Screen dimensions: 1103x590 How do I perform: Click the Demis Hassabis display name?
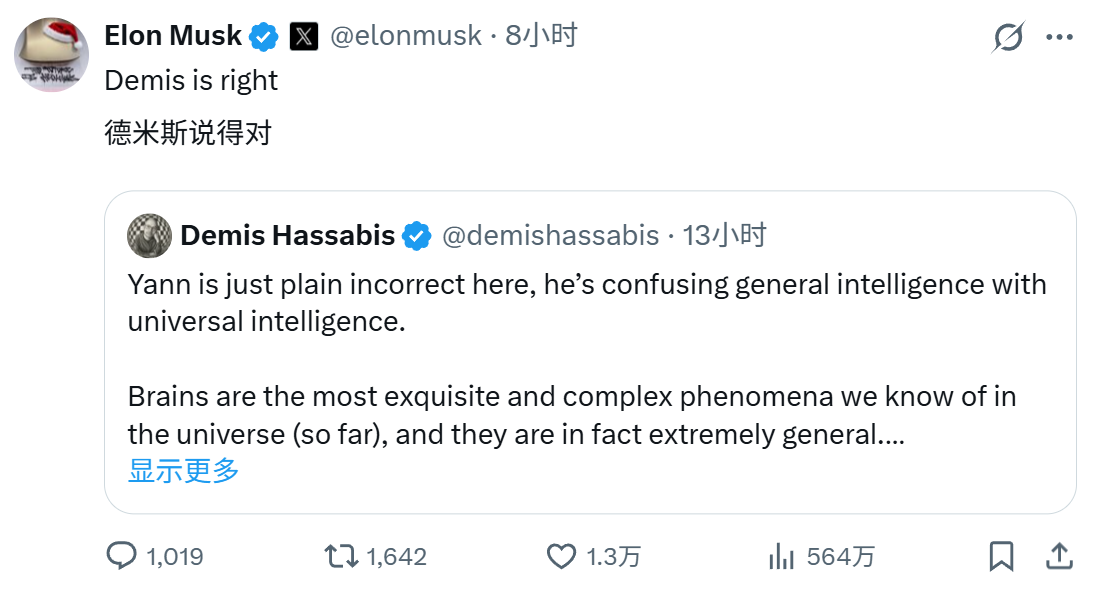288,236
